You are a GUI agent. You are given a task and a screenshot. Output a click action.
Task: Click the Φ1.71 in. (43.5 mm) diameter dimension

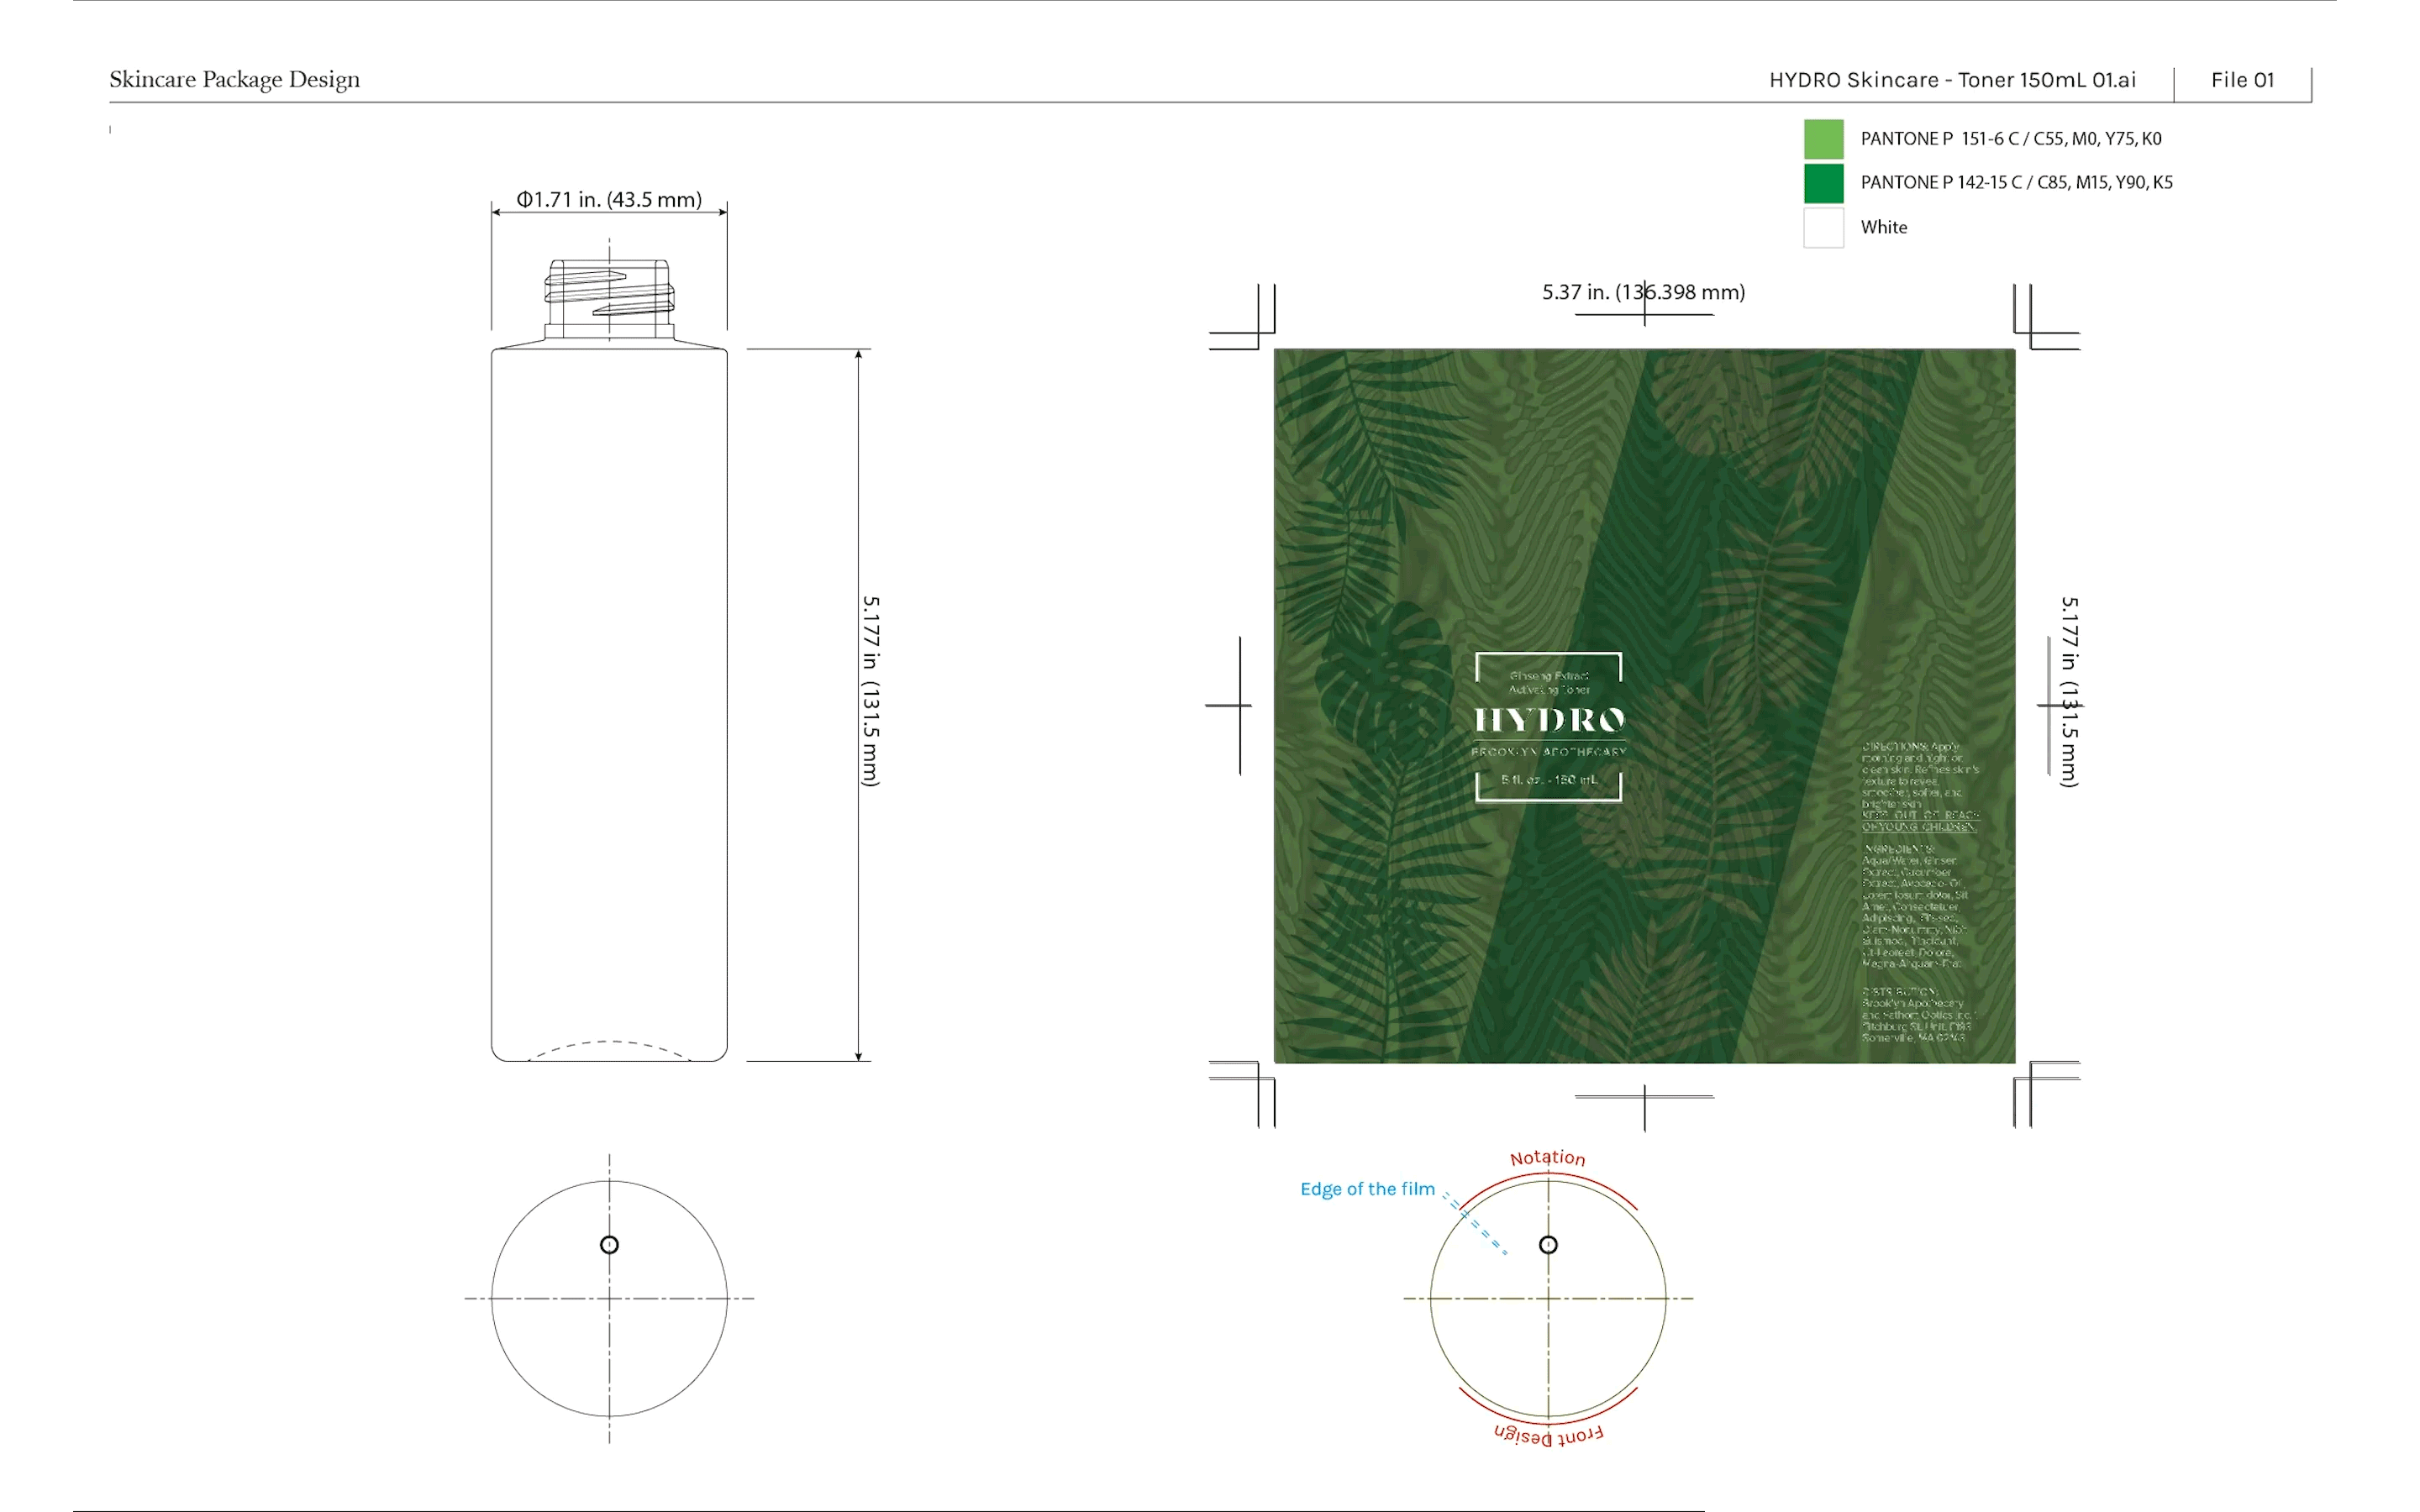(609, 200)
